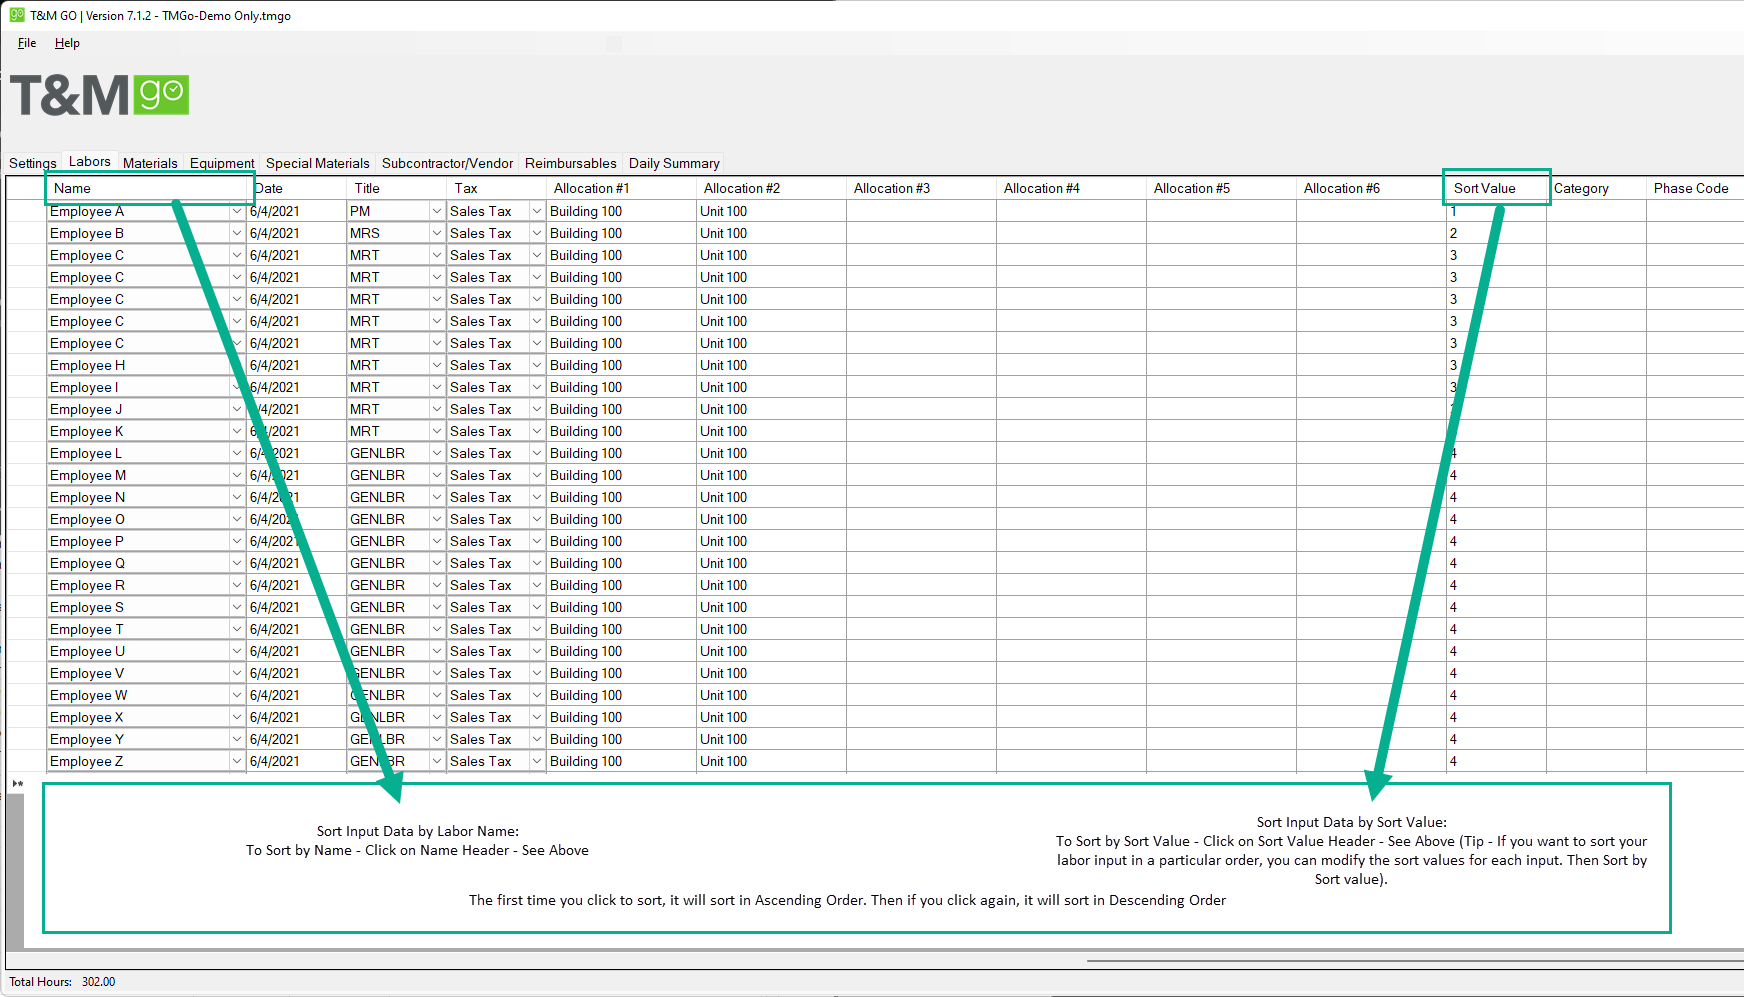Open the Sales Tax dropdown for Employee A
Screen dimensions: 1744x997
(537, 211)
